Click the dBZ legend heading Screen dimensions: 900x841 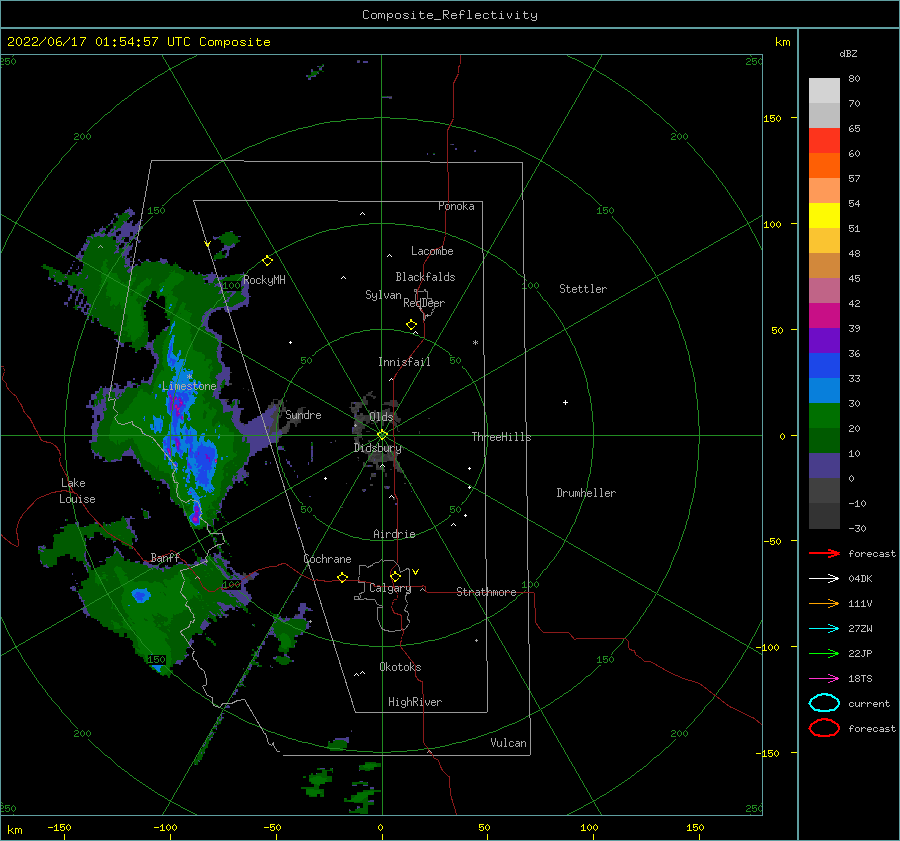pos(848,53)
